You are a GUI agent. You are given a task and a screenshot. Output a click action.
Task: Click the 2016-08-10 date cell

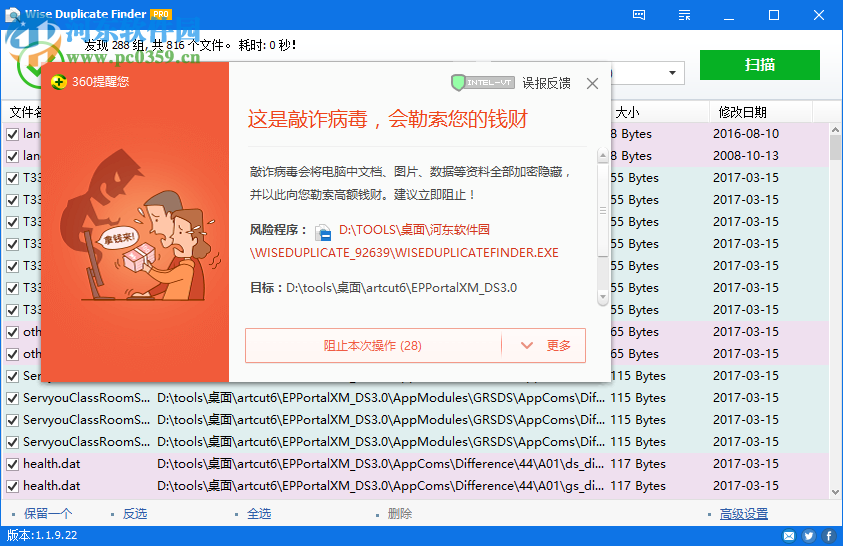click(746, 134)
